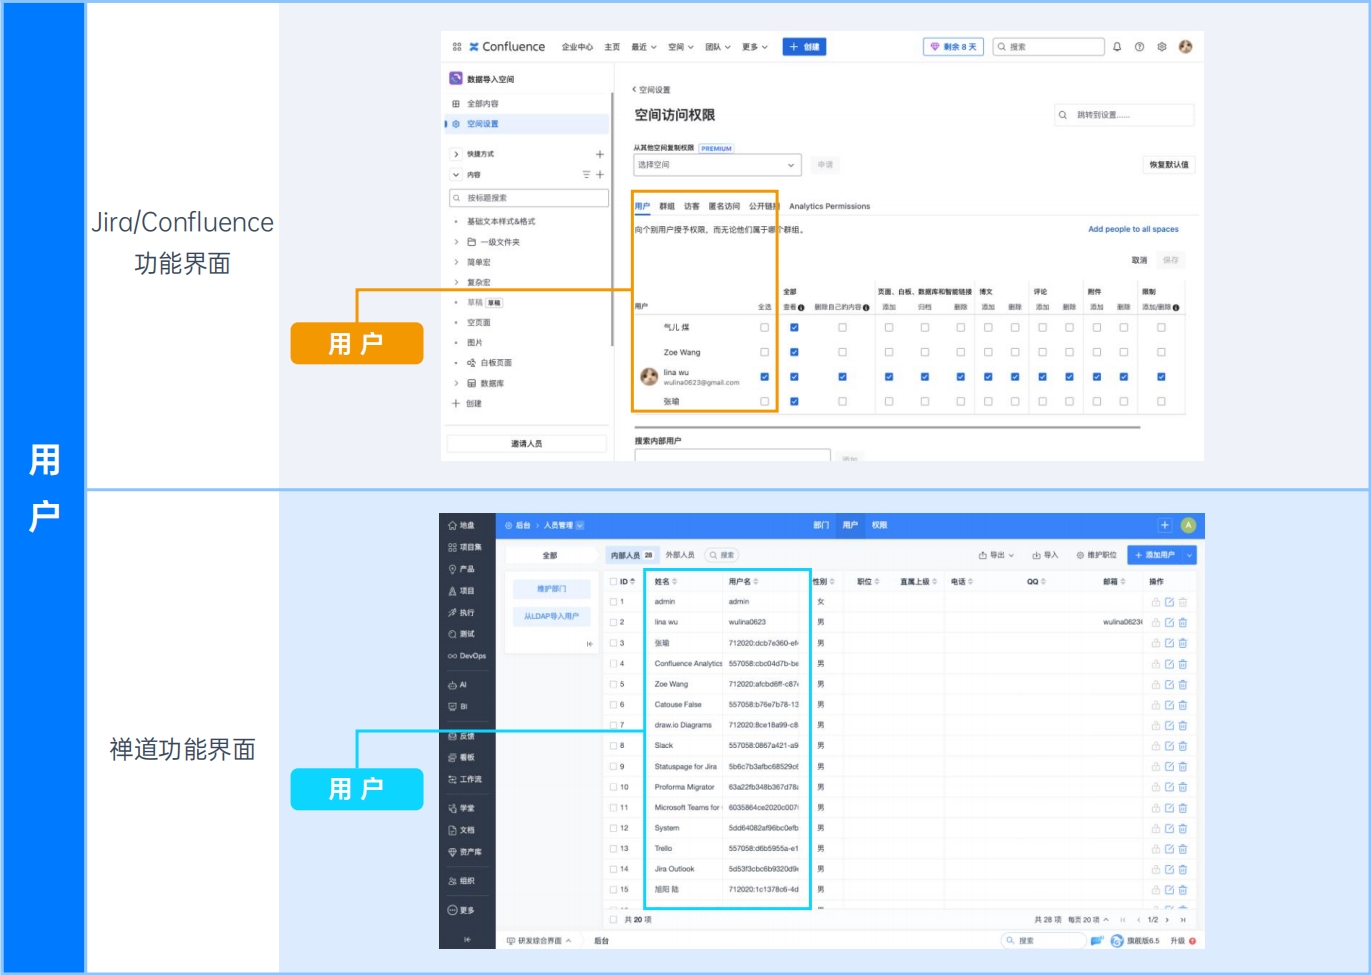Image resolution: width=1371 pixels, height=975 pixels.
Task: Collapse the ZenTao sidebar with the bottom arrow
Action: pos(467,940)
